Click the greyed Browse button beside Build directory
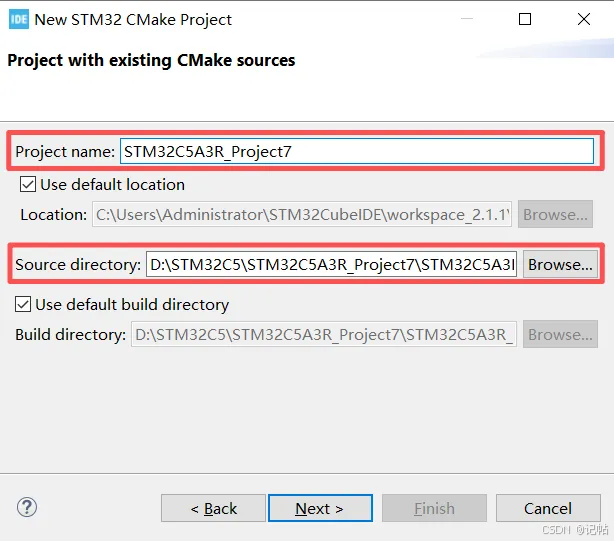The height and width of the screenshot is (541, 614). (560, 334)
